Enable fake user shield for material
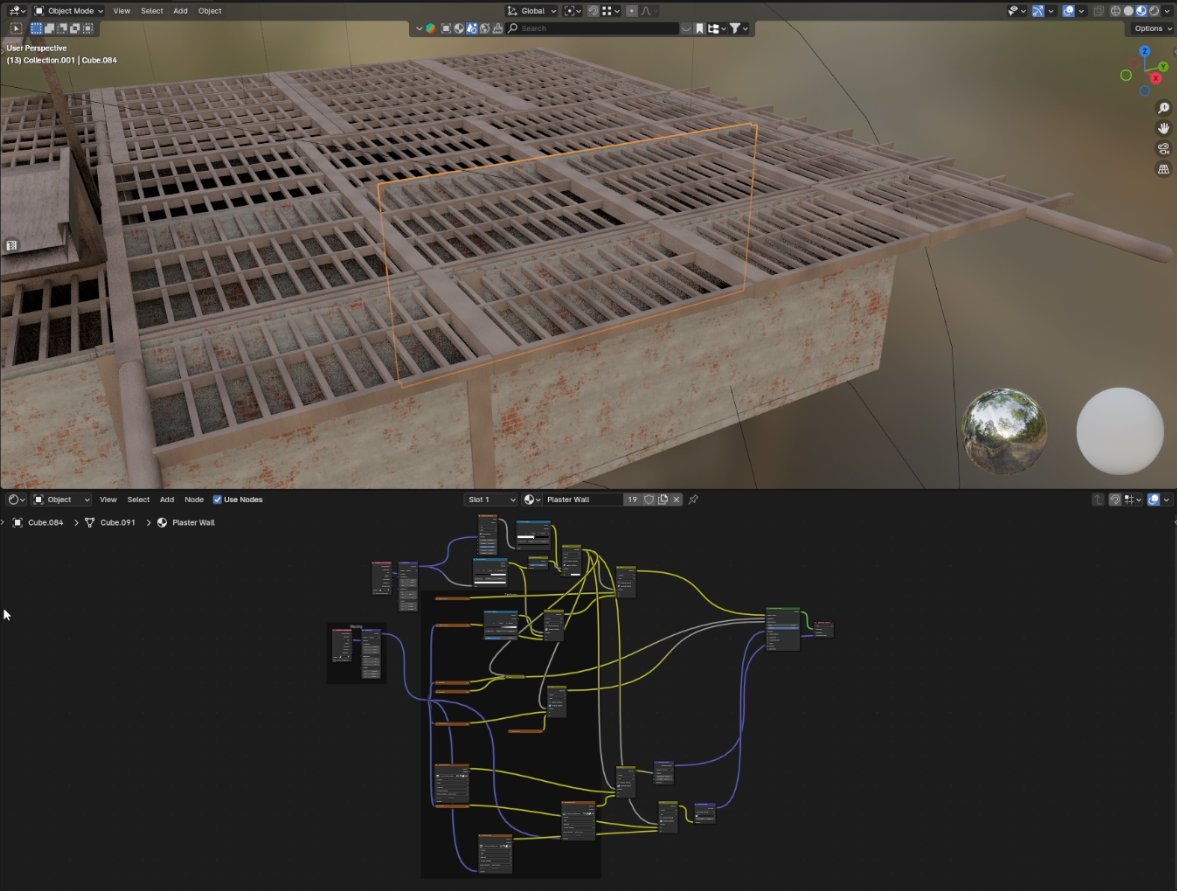The image size is (1177, 891). point(648,499)
